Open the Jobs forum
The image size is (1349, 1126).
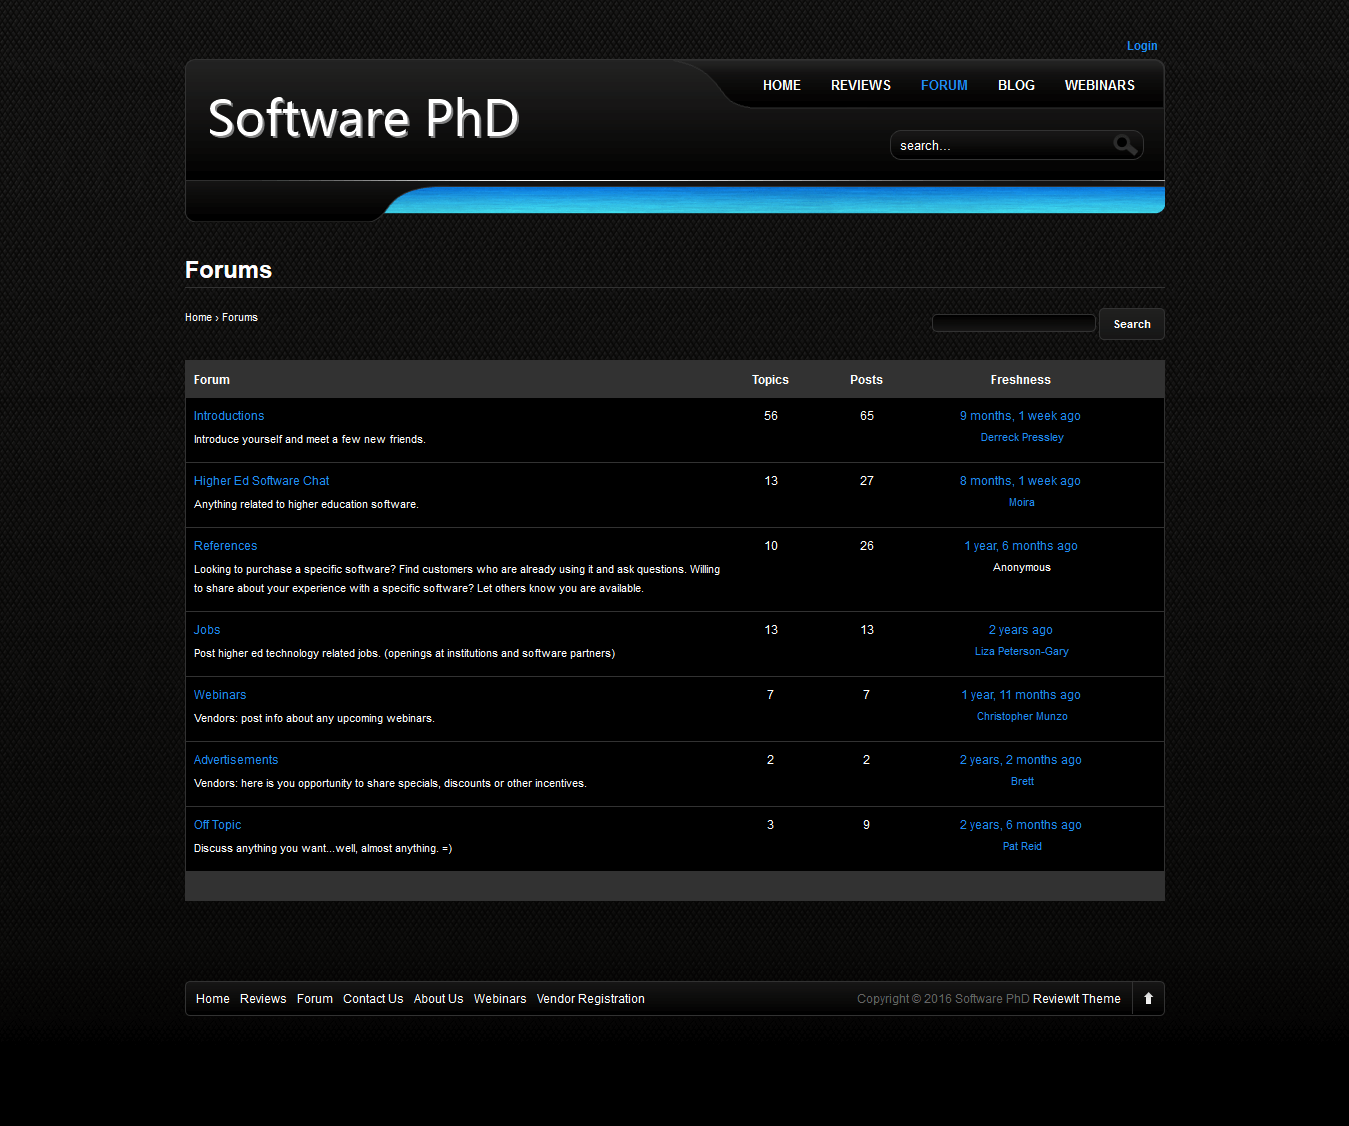[x=207, y=630]
